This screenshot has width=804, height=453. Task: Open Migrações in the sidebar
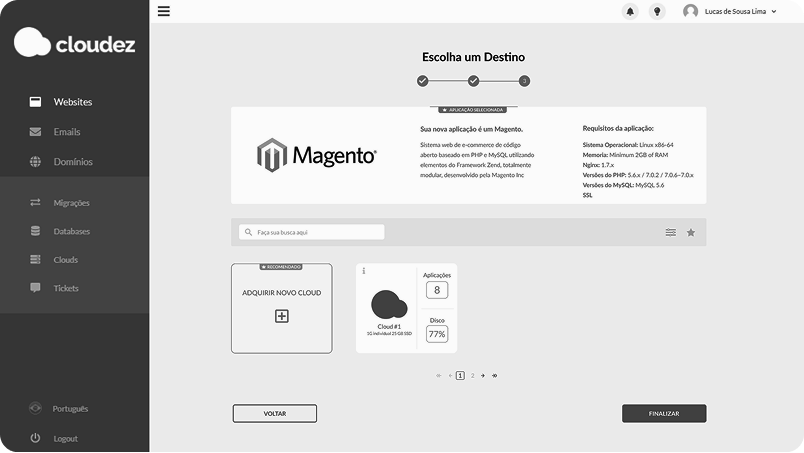[71, 203]
